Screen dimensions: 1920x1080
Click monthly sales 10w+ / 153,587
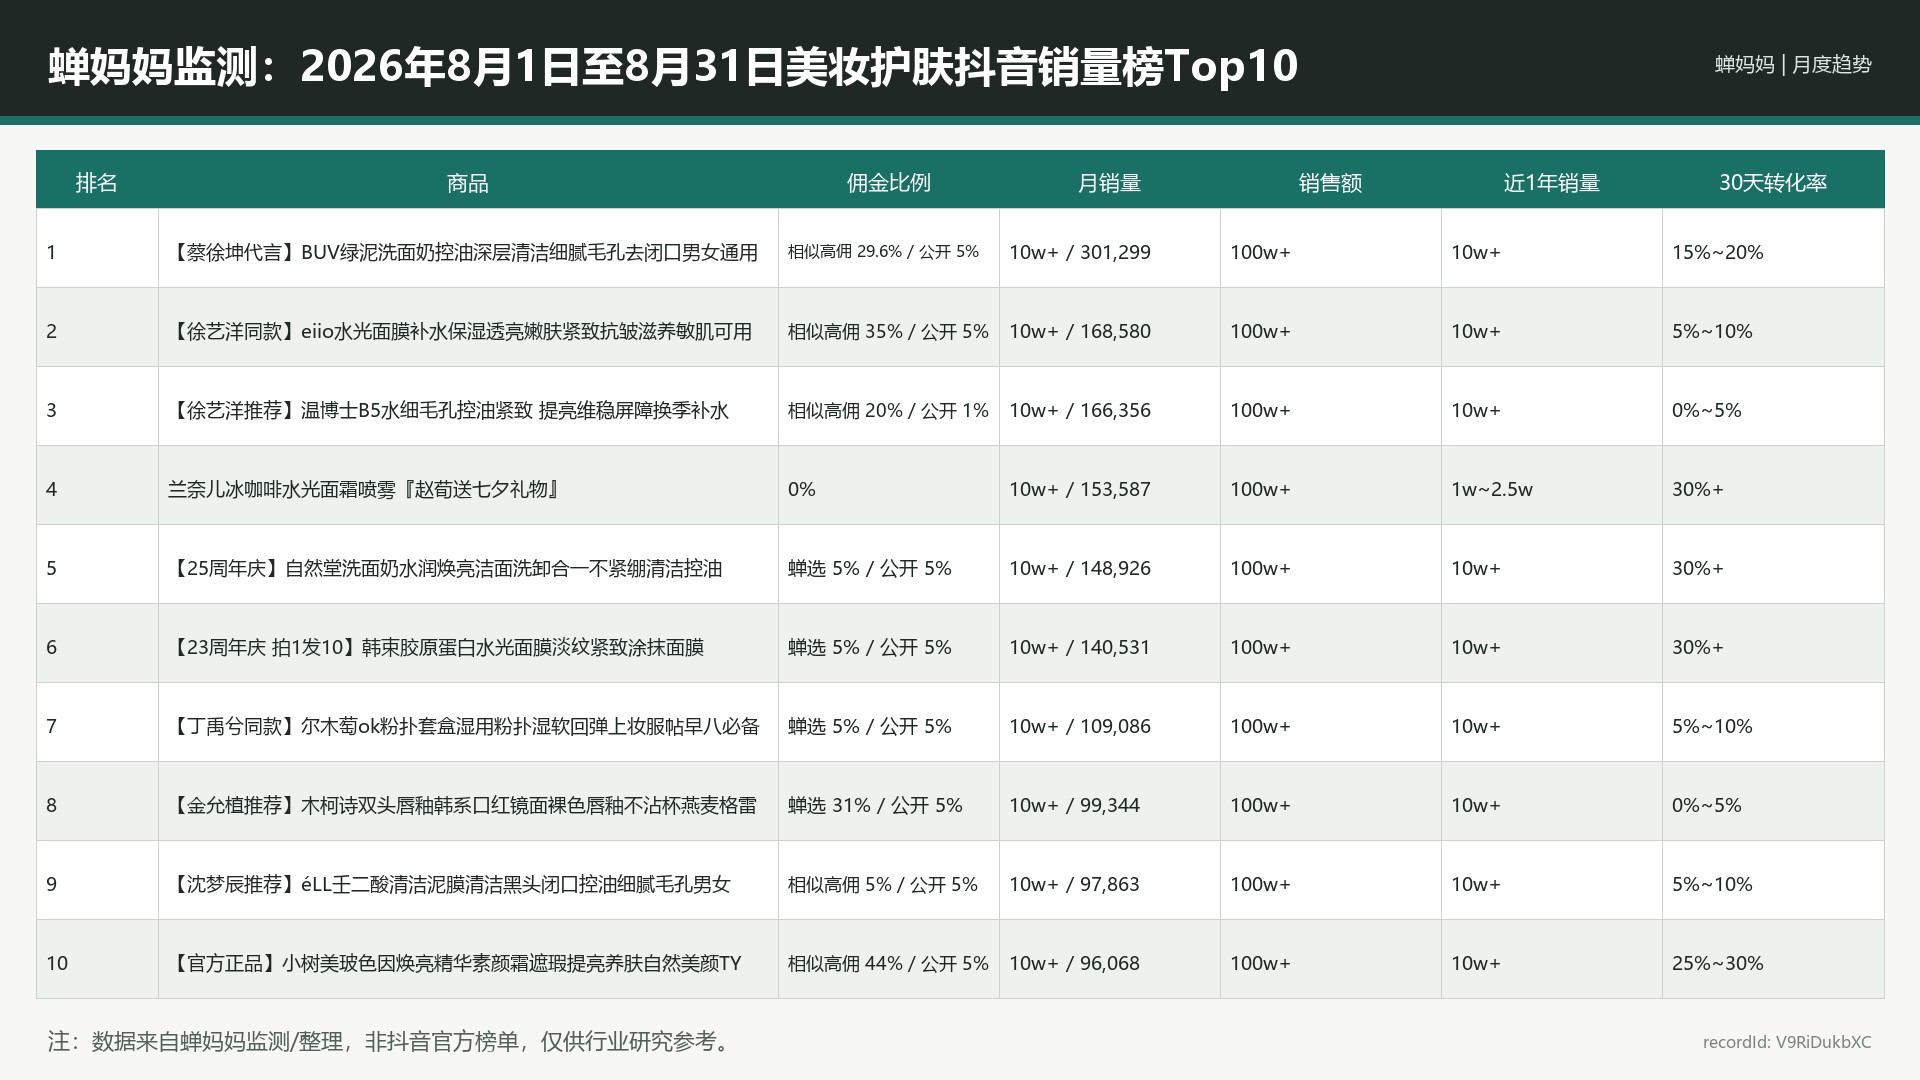[1080, 489]
